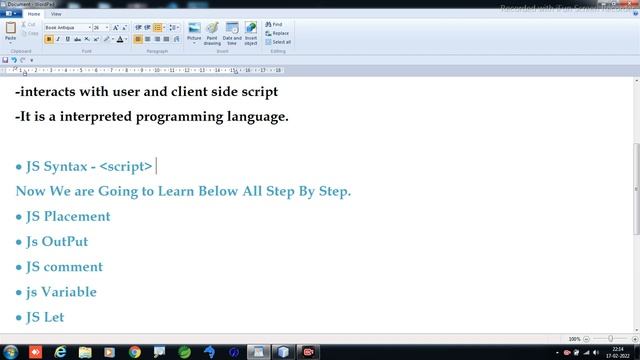Insert a Picture
640x360 pixels.
coord(194,28)
